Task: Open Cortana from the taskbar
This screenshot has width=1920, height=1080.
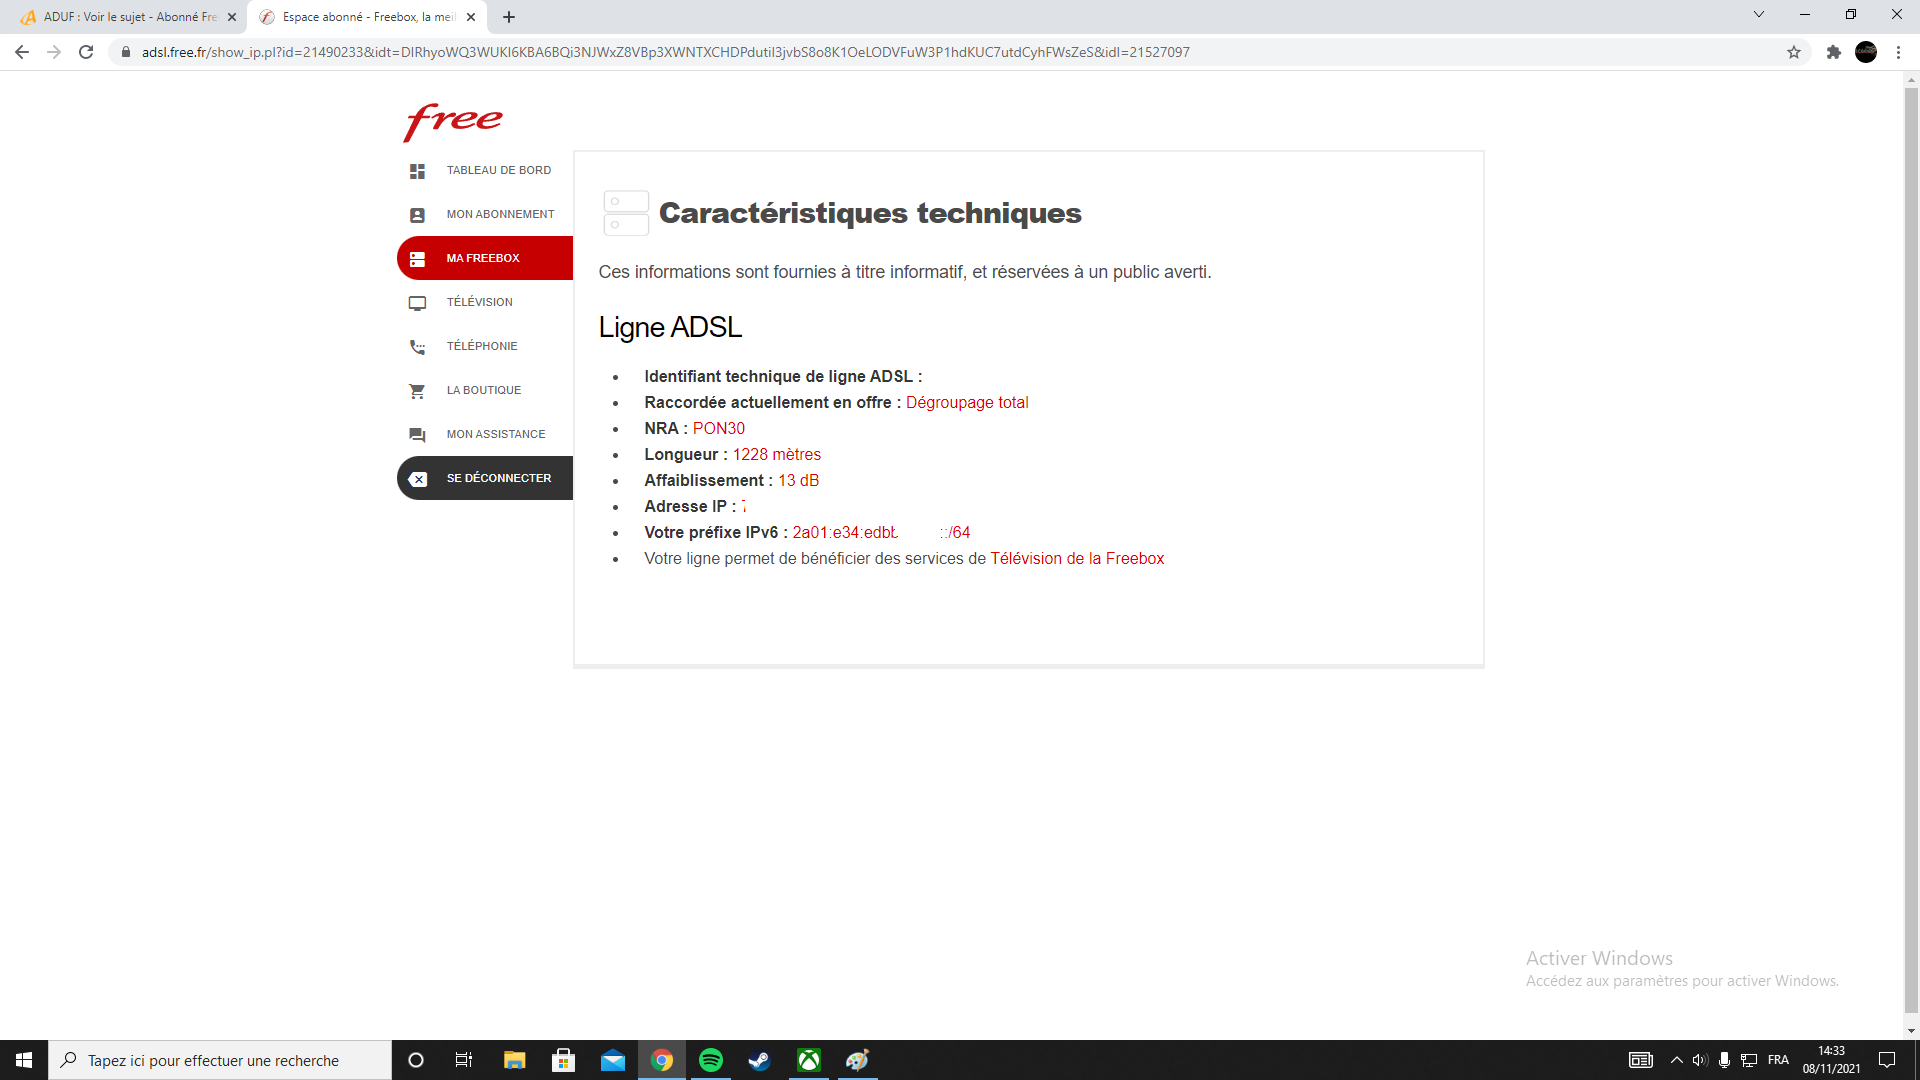Action: pyautogui.click(x=416, y=1060)
